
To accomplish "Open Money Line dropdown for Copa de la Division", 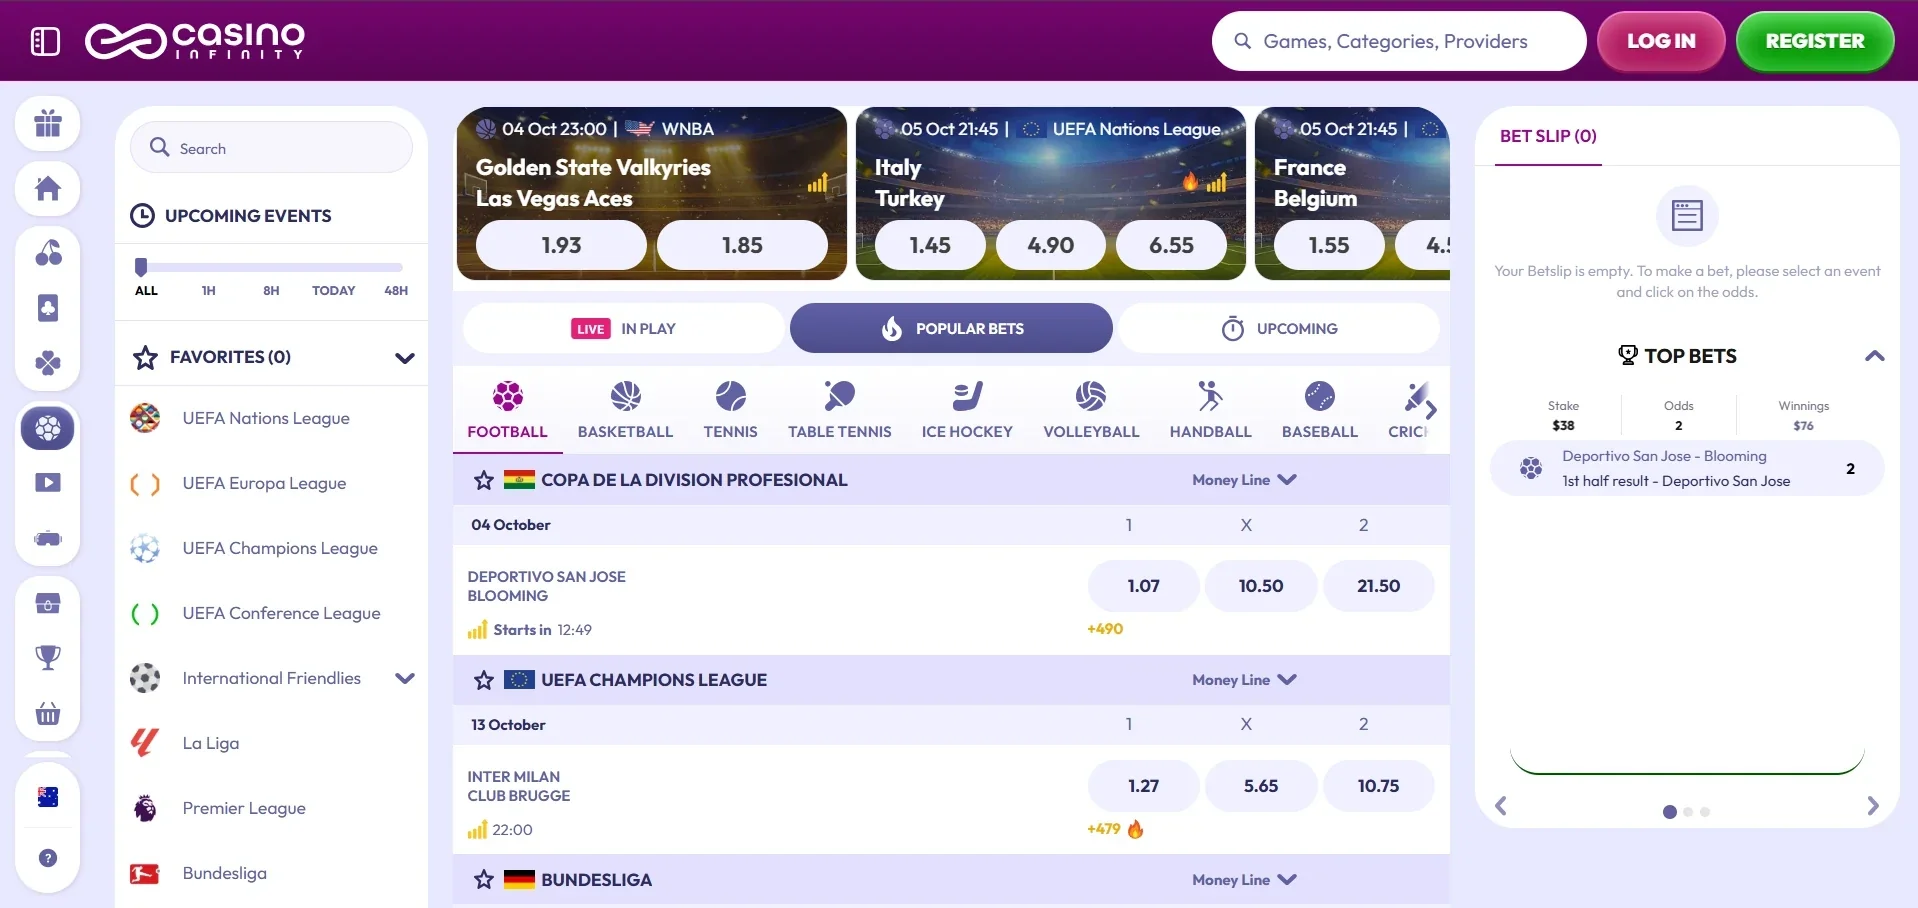I will point(1244,480).
